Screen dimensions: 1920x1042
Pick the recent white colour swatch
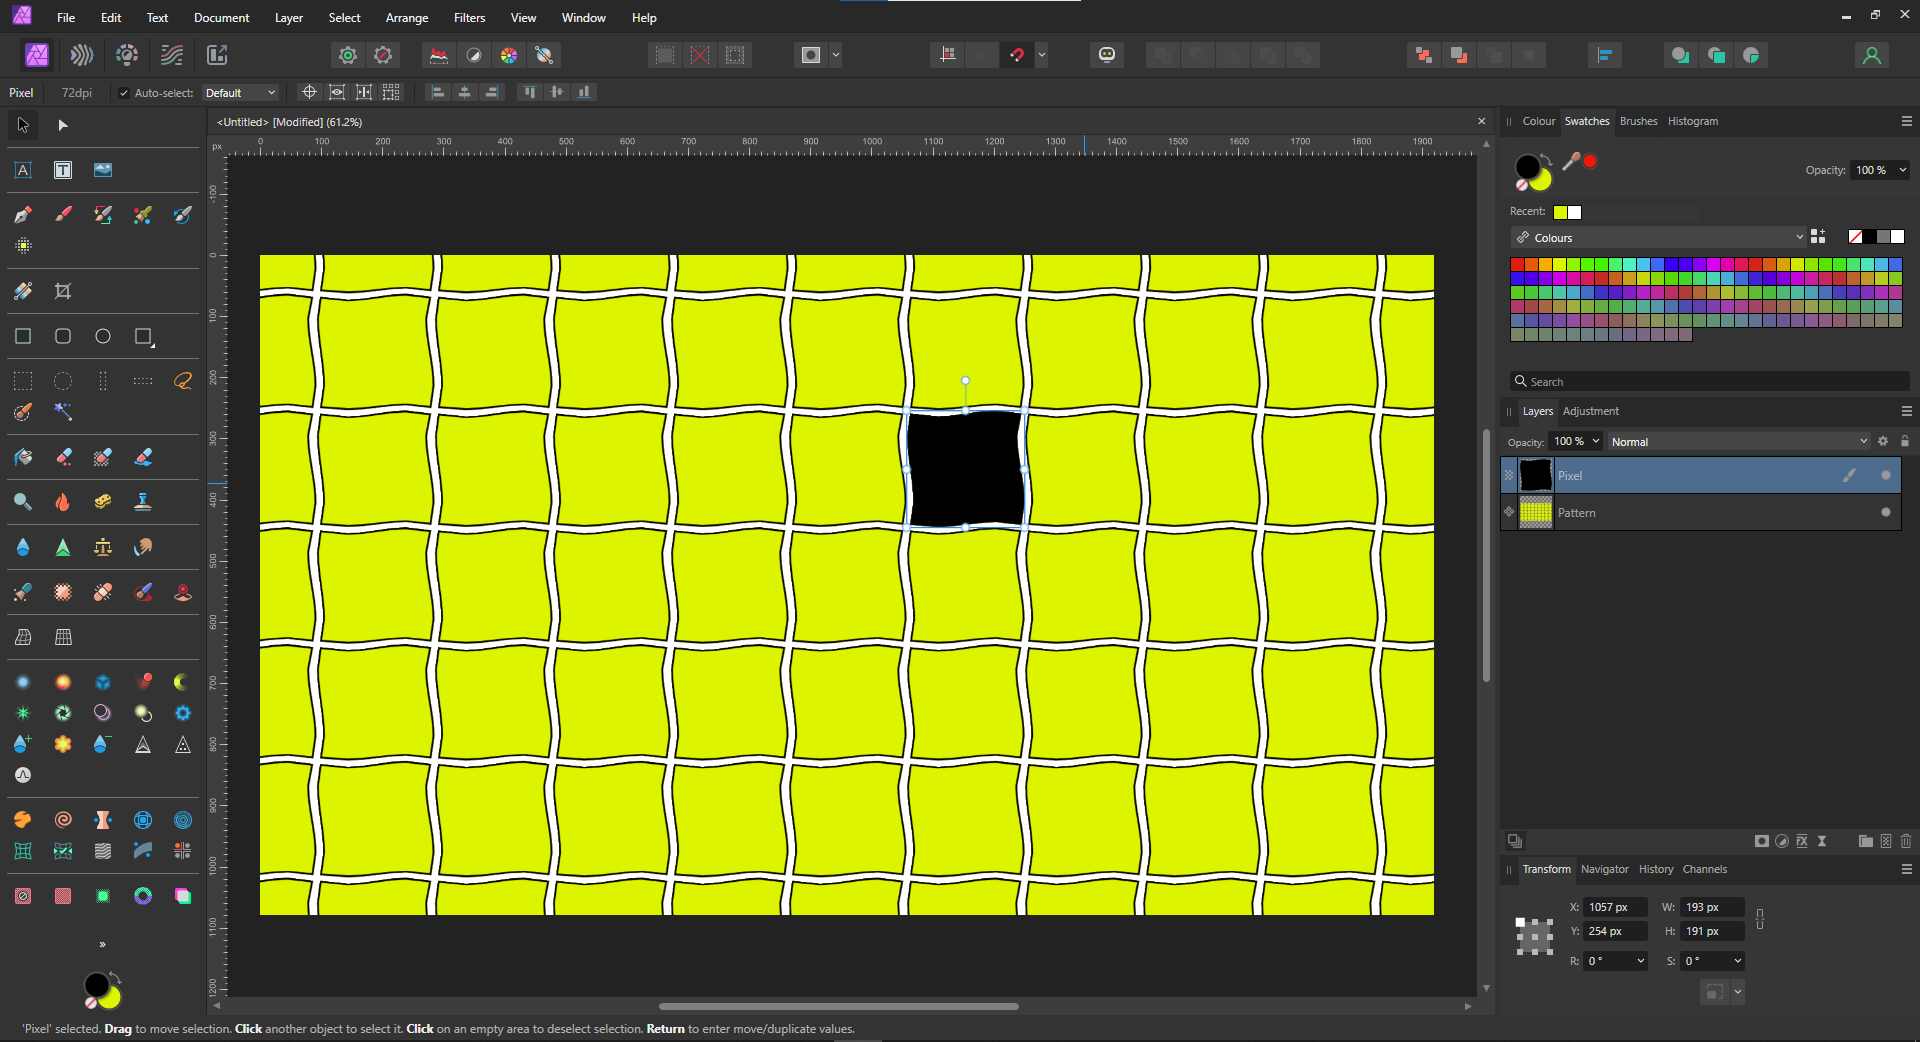click(1574, 212)
